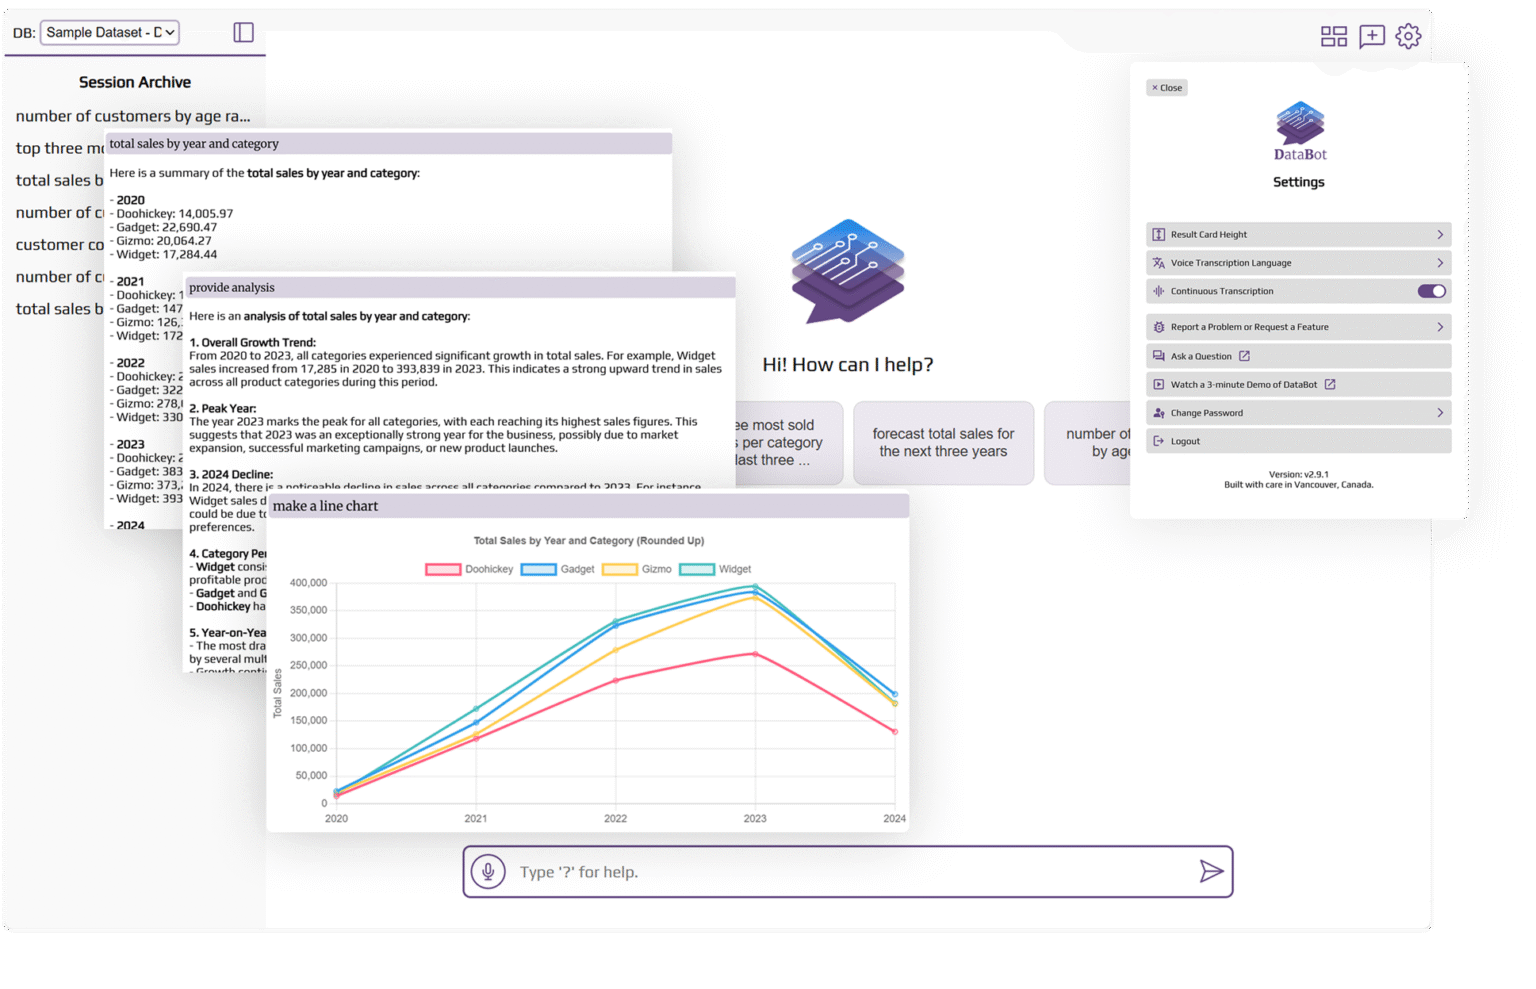Open 'Watch a 3-minute Demo of DataBot'

[1243, 384]
